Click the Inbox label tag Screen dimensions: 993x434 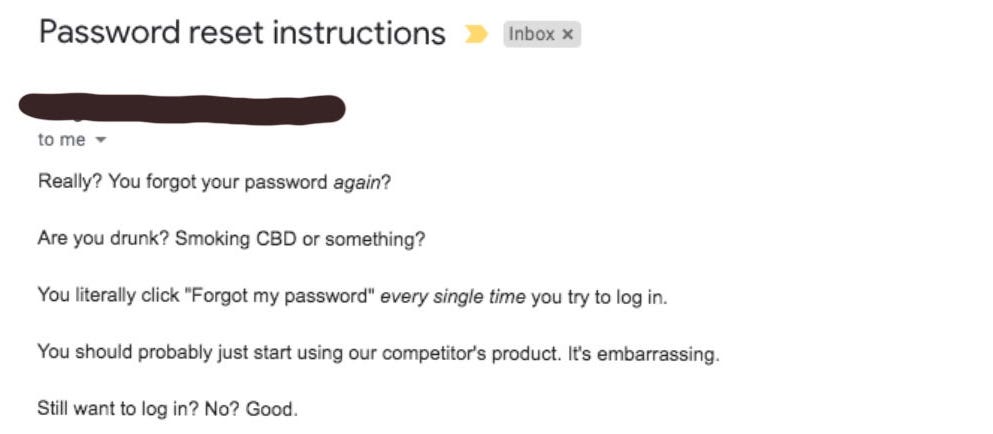tap(531, 34)
